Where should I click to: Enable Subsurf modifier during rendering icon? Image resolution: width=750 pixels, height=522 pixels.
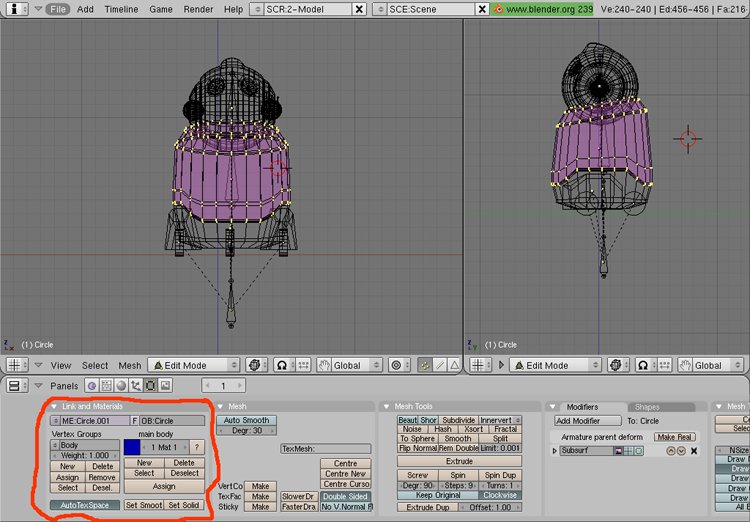618,451
